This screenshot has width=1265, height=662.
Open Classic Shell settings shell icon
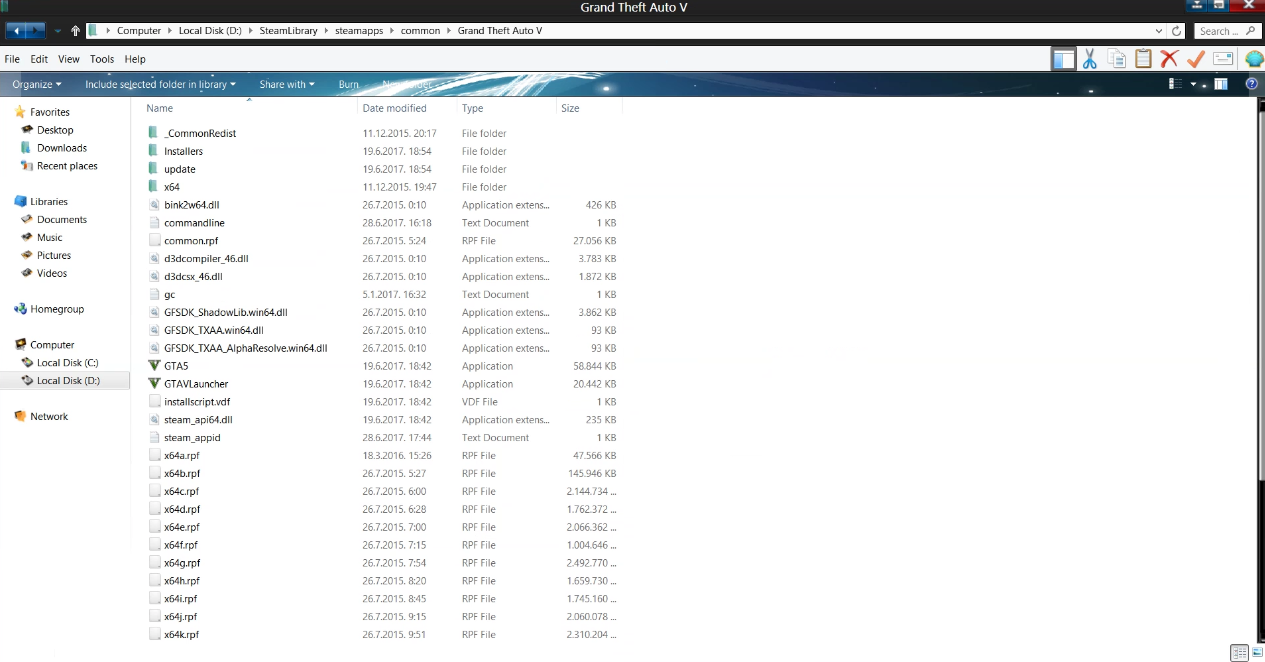[1253, 59]
